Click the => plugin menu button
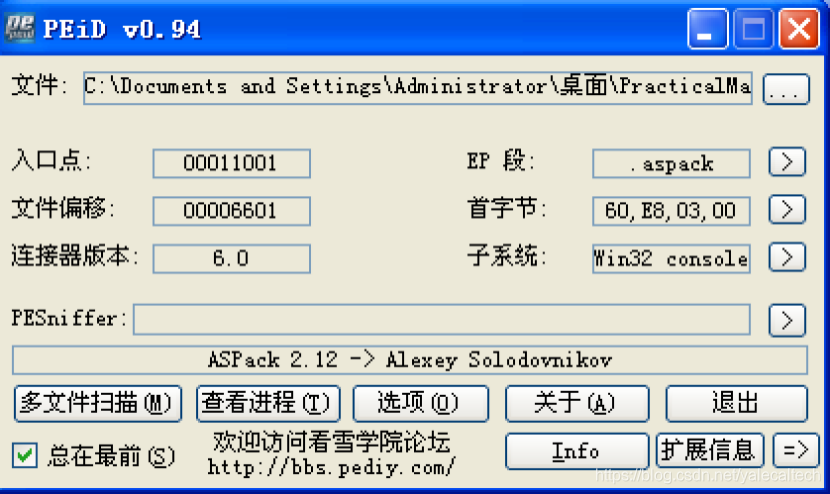The width and height of the screenshot is (830, 494). 796,451
